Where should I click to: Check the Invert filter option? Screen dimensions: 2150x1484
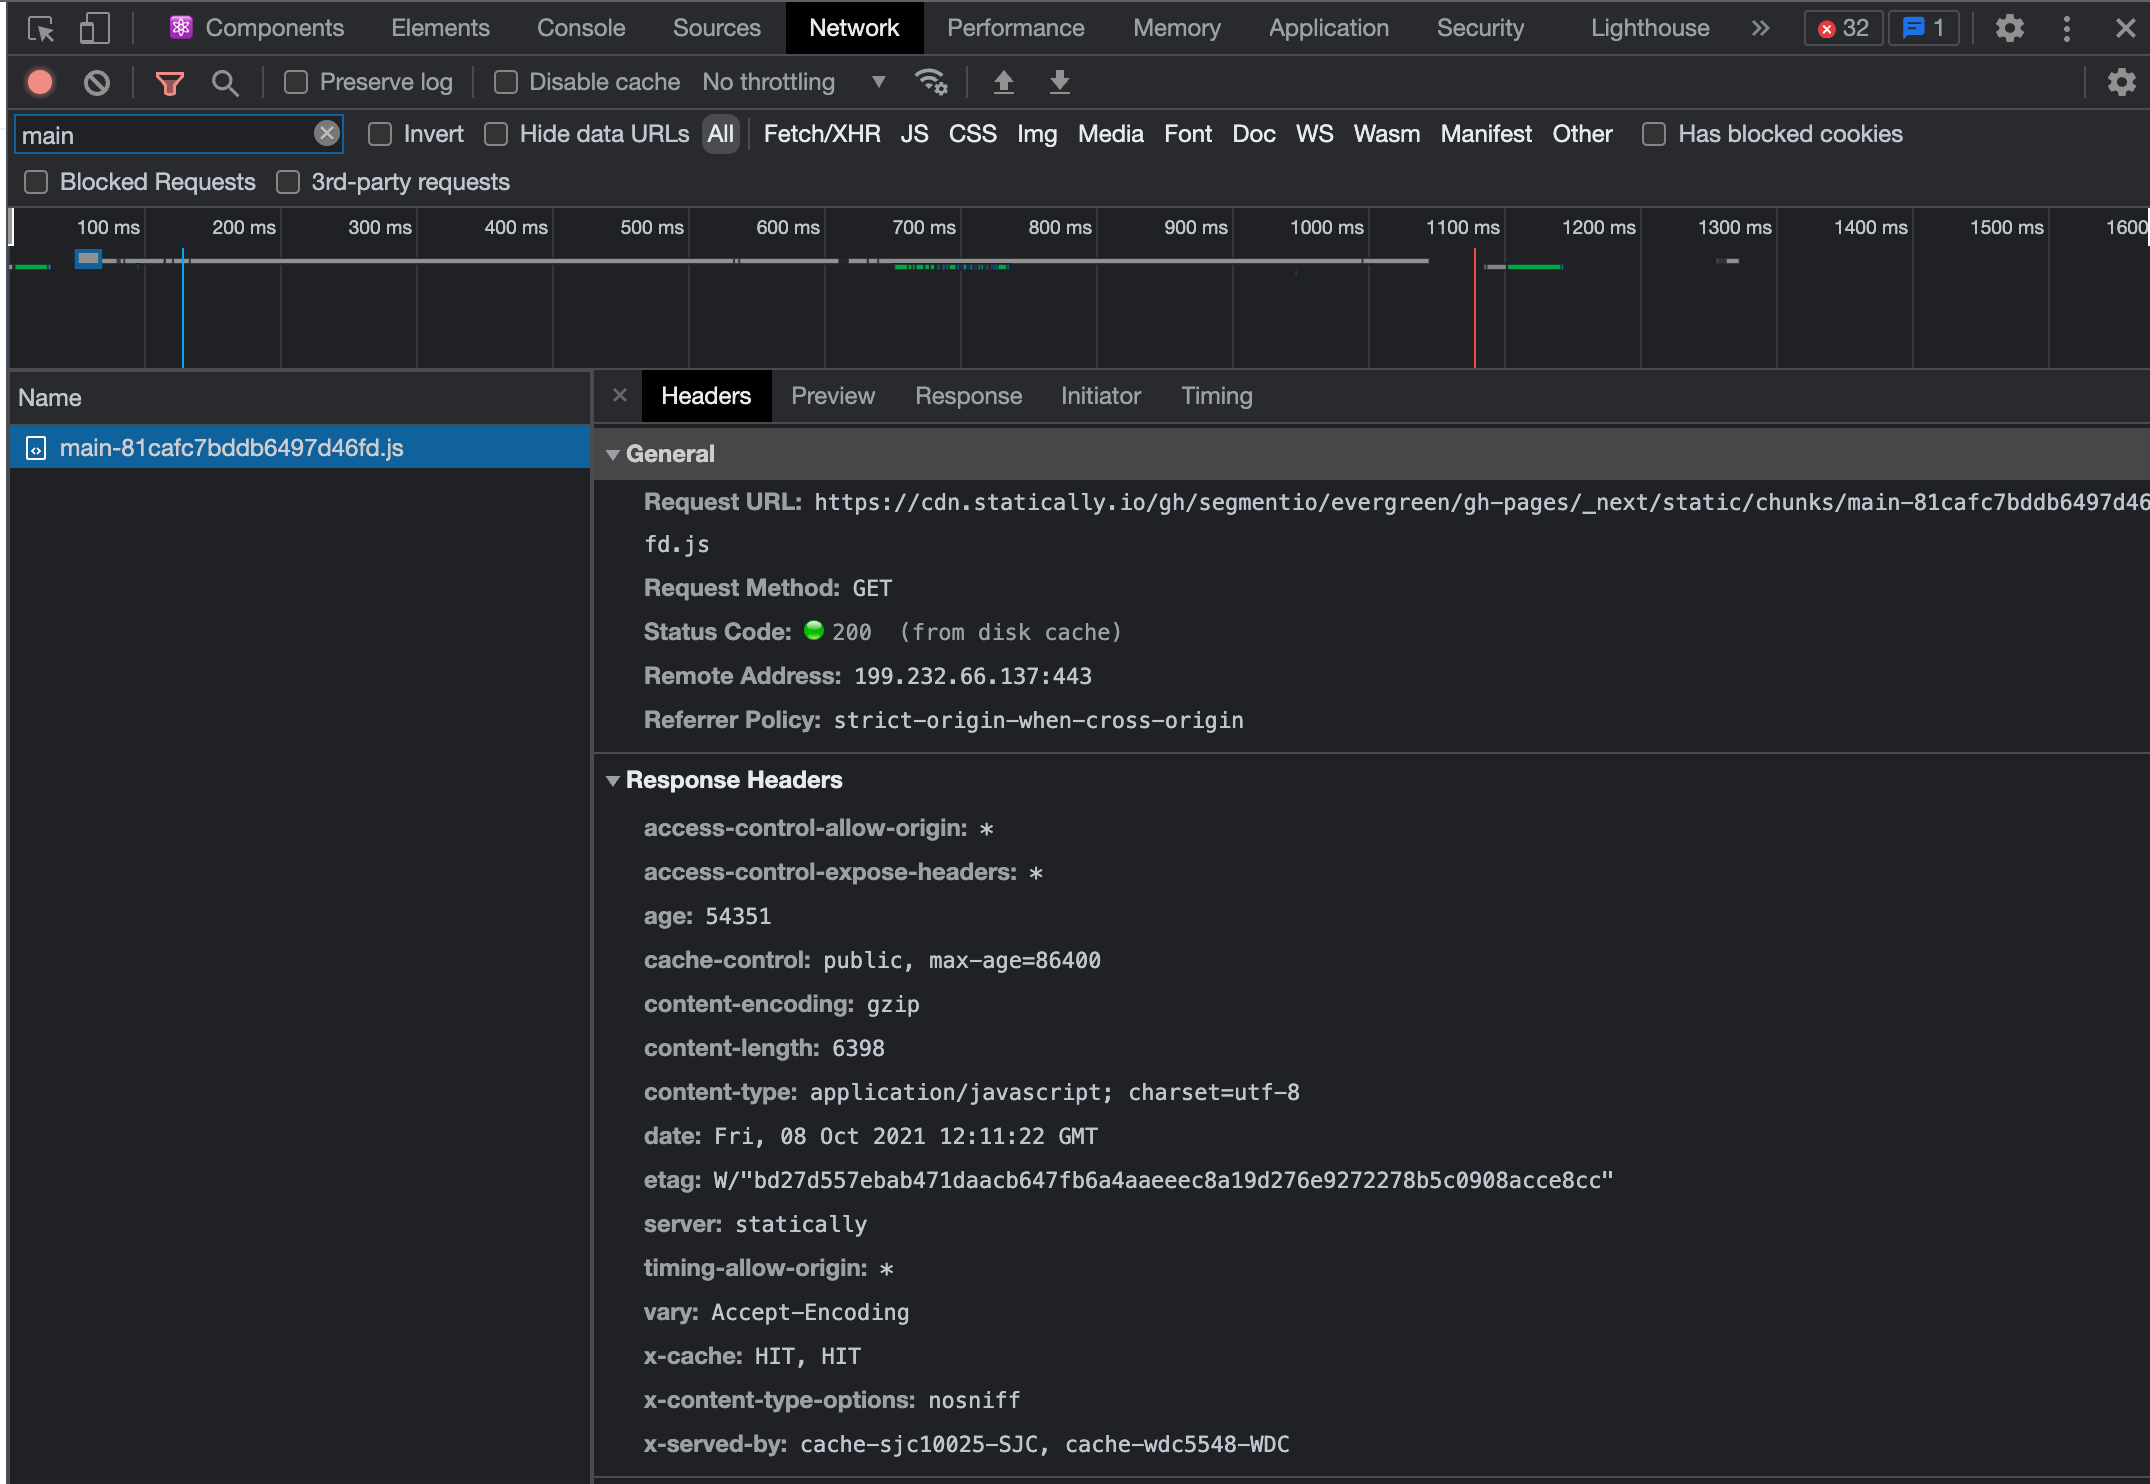point(380,133)
